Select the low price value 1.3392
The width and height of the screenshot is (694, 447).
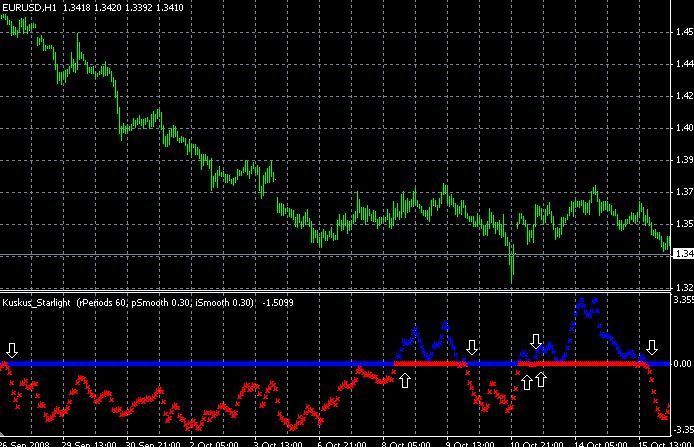click(139, 8)
